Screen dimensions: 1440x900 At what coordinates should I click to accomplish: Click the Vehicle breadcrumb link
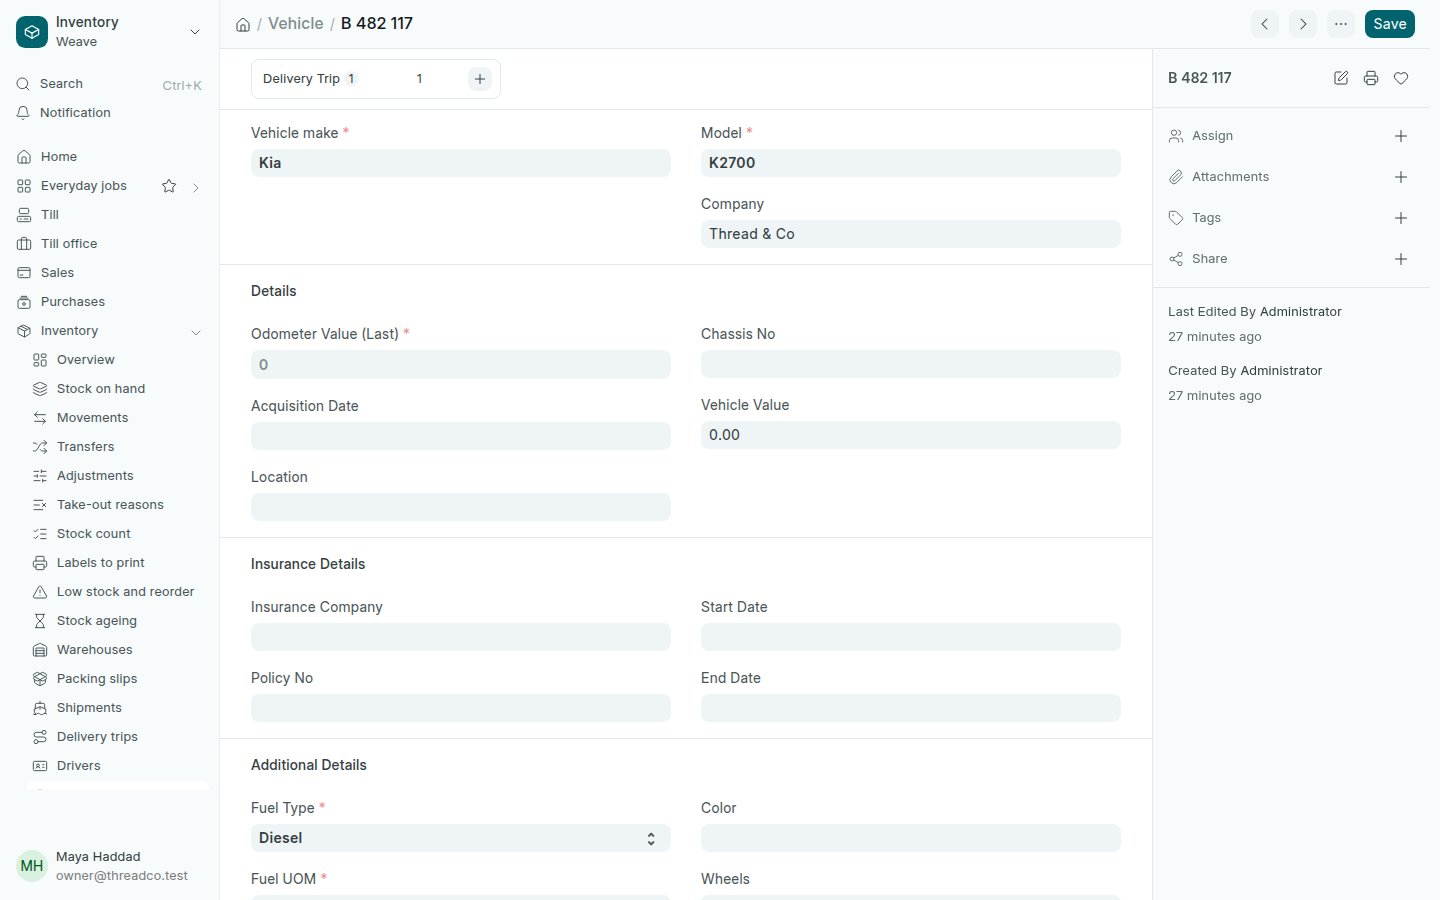tap(296, 24)
